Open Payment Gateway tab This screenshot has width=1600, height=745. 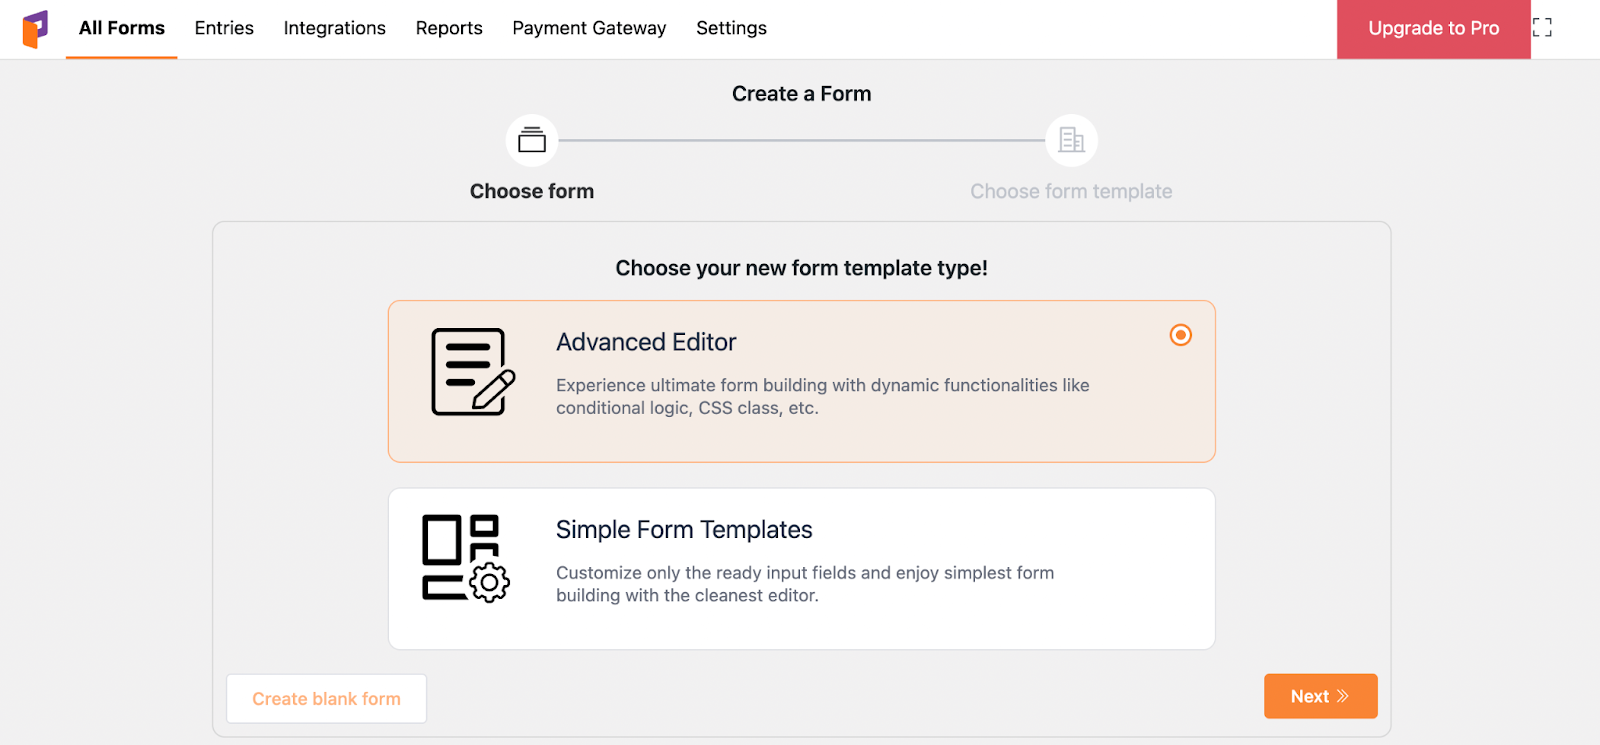coord(589,29)
